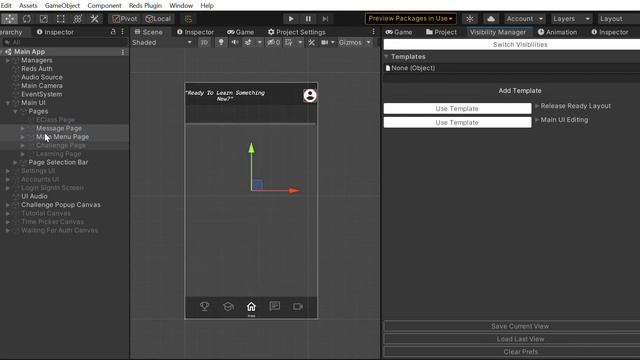Click the home icon in scene preview
640x360 pixels.
[251, 307]
